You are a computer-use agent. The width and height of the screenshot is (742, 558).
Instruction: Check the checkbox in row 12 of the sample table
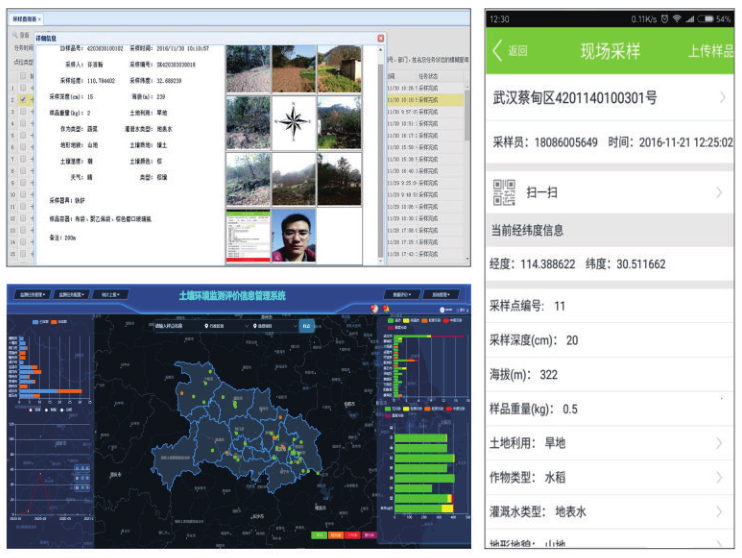pos(23,218)
